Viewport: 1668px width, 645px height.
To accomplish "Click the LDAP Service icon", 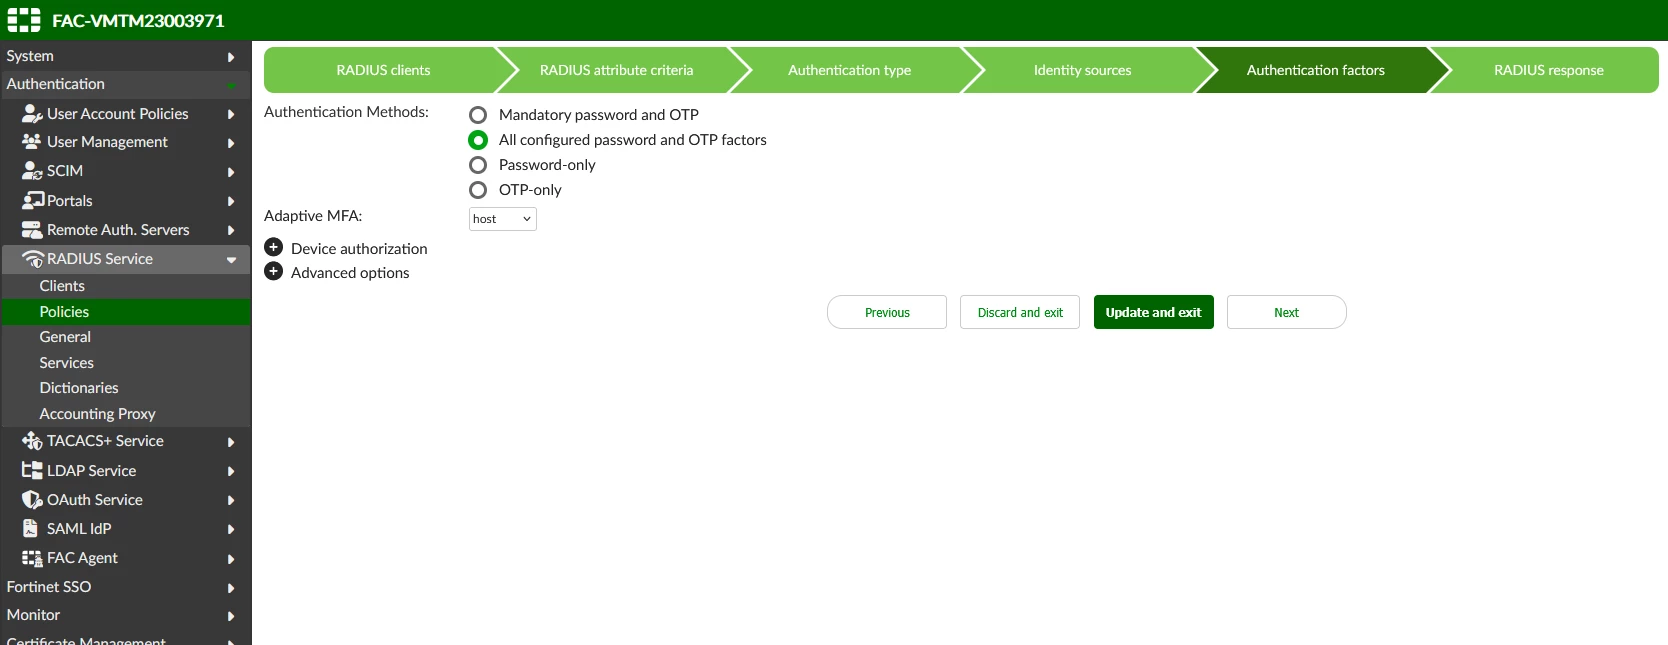I will pyautogui.click(x=32, y=470).
